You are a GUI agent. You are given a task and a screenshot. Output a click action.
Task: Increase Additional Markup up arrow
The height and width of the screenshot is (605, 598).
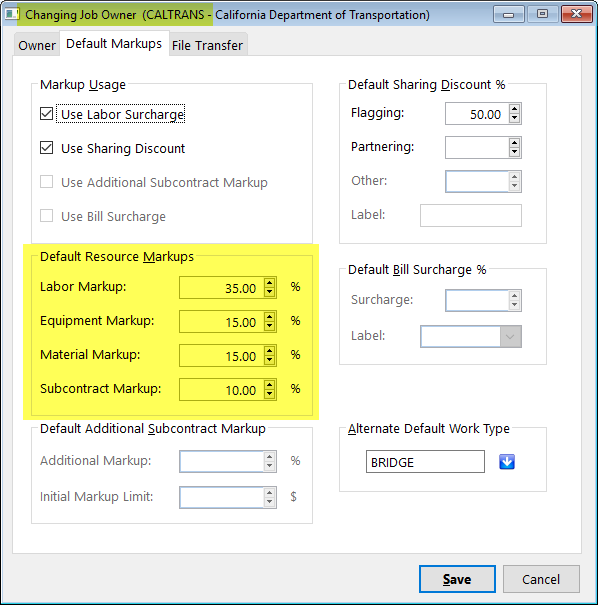[x=270, y=457]
